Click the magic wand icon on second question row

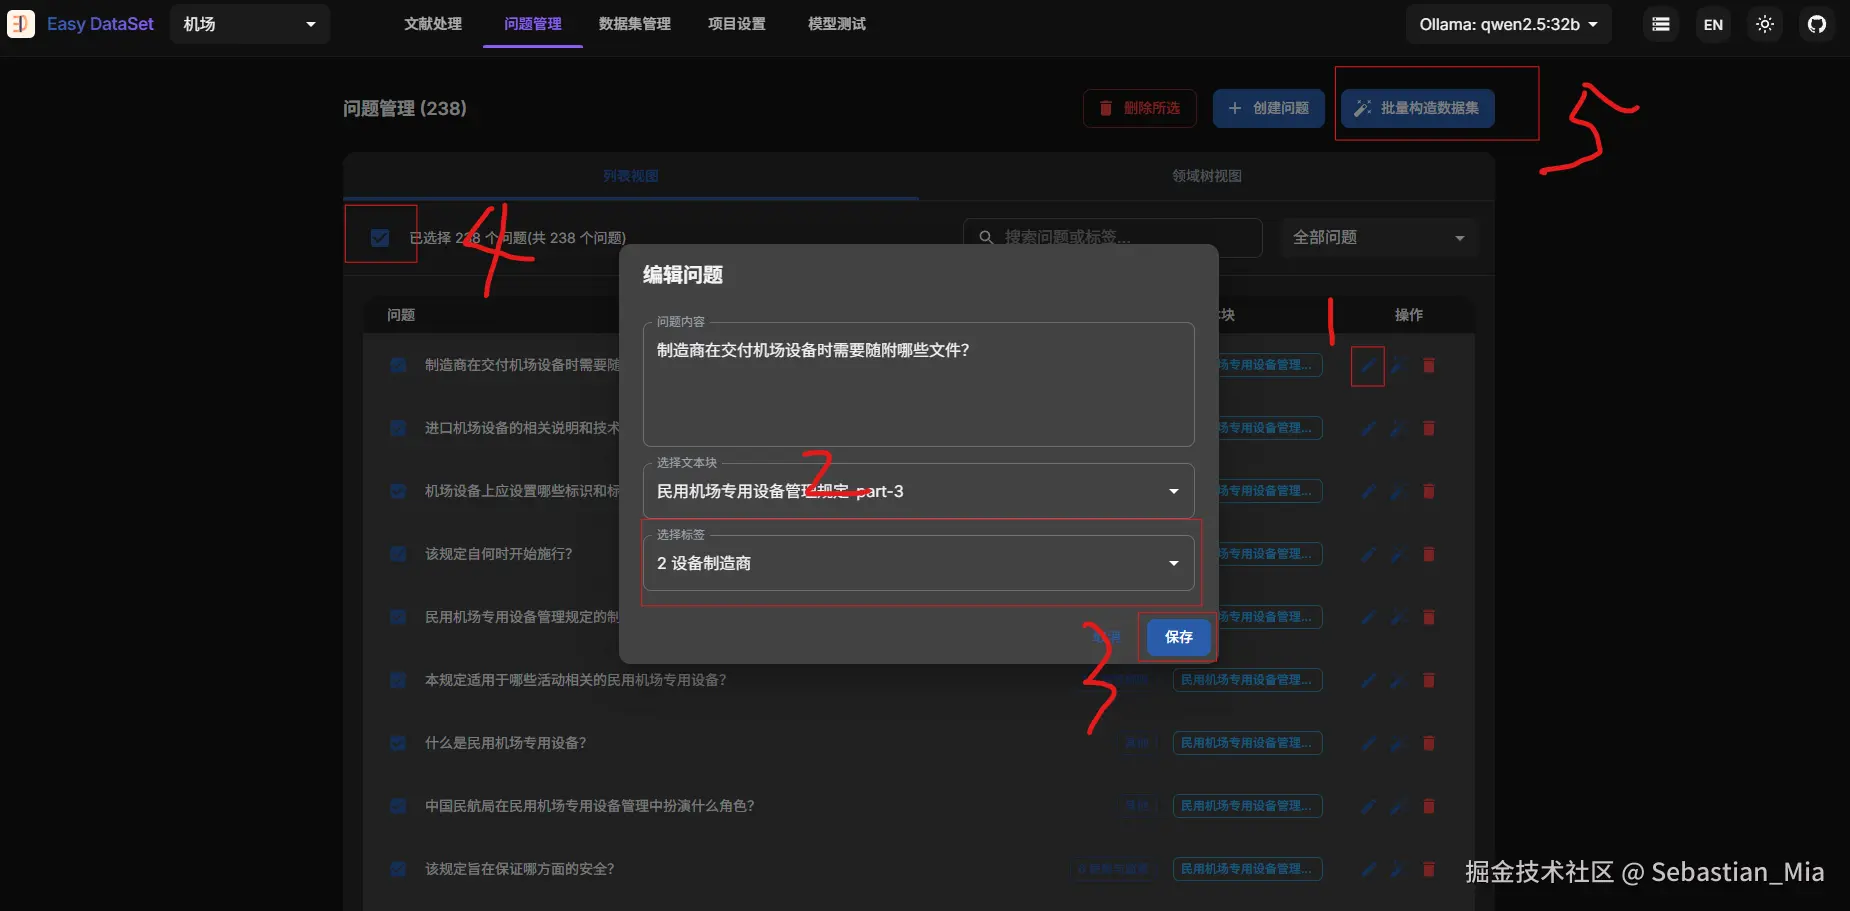1397,428
